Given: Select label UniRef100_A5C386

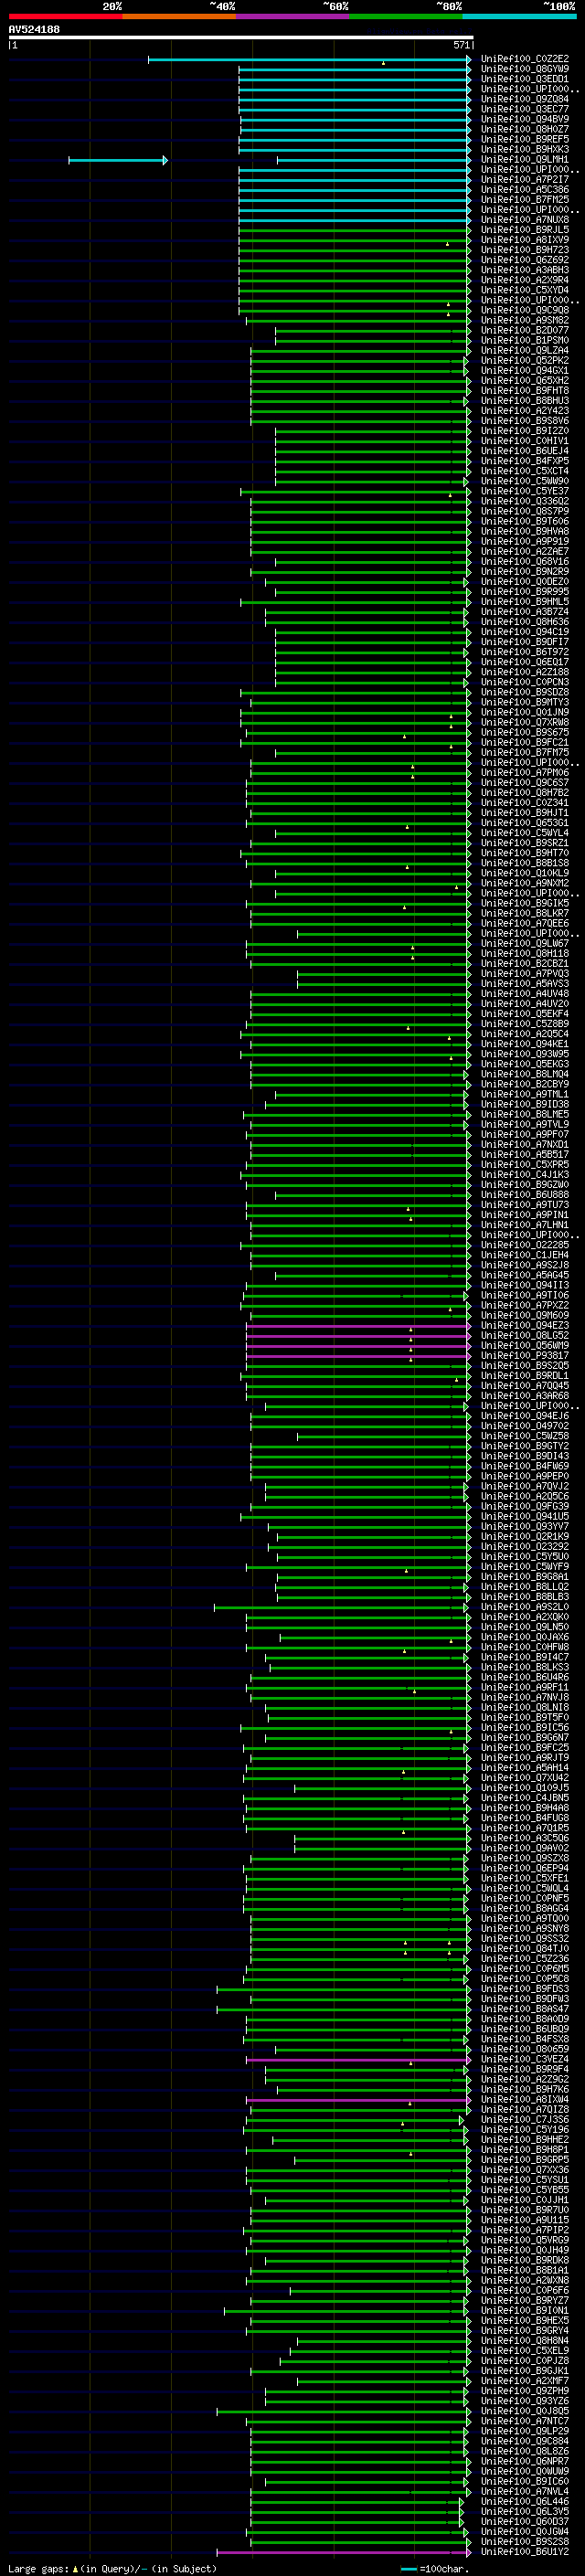Looking at the screenshot, I should (x=524, y=190).
